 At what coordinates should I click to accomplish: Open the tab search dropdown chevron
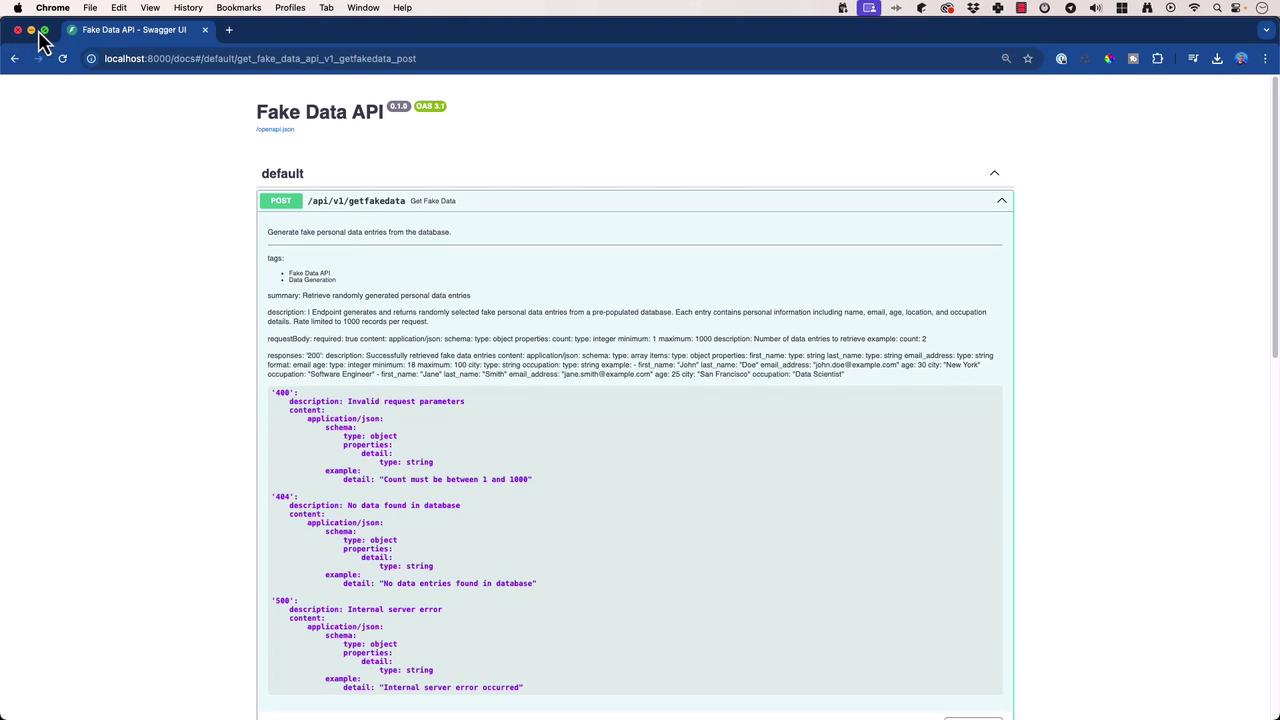pos(1266,30)
